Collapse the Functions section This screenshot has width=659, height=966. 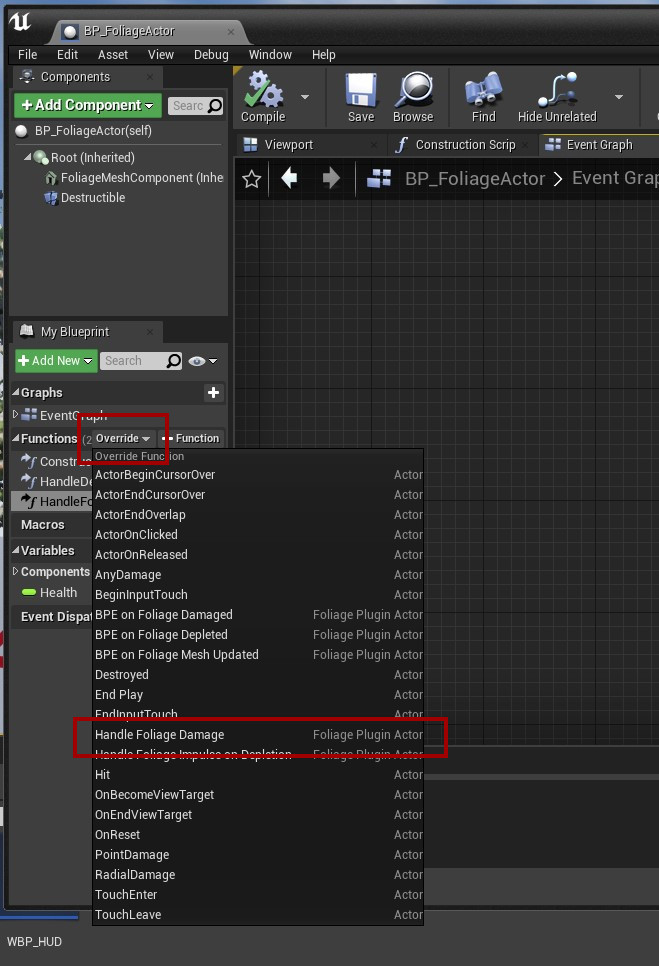[x=15, y=438]
